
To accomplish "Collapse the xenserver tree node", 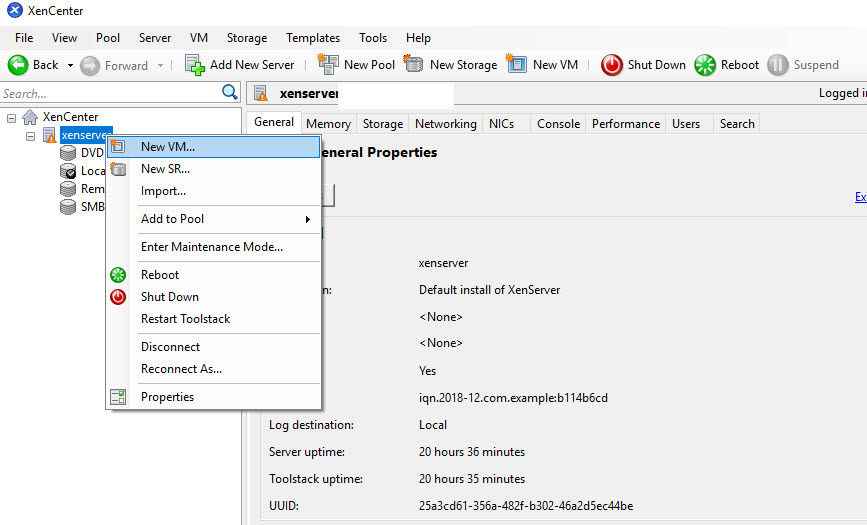I will (x=30, y=135).
